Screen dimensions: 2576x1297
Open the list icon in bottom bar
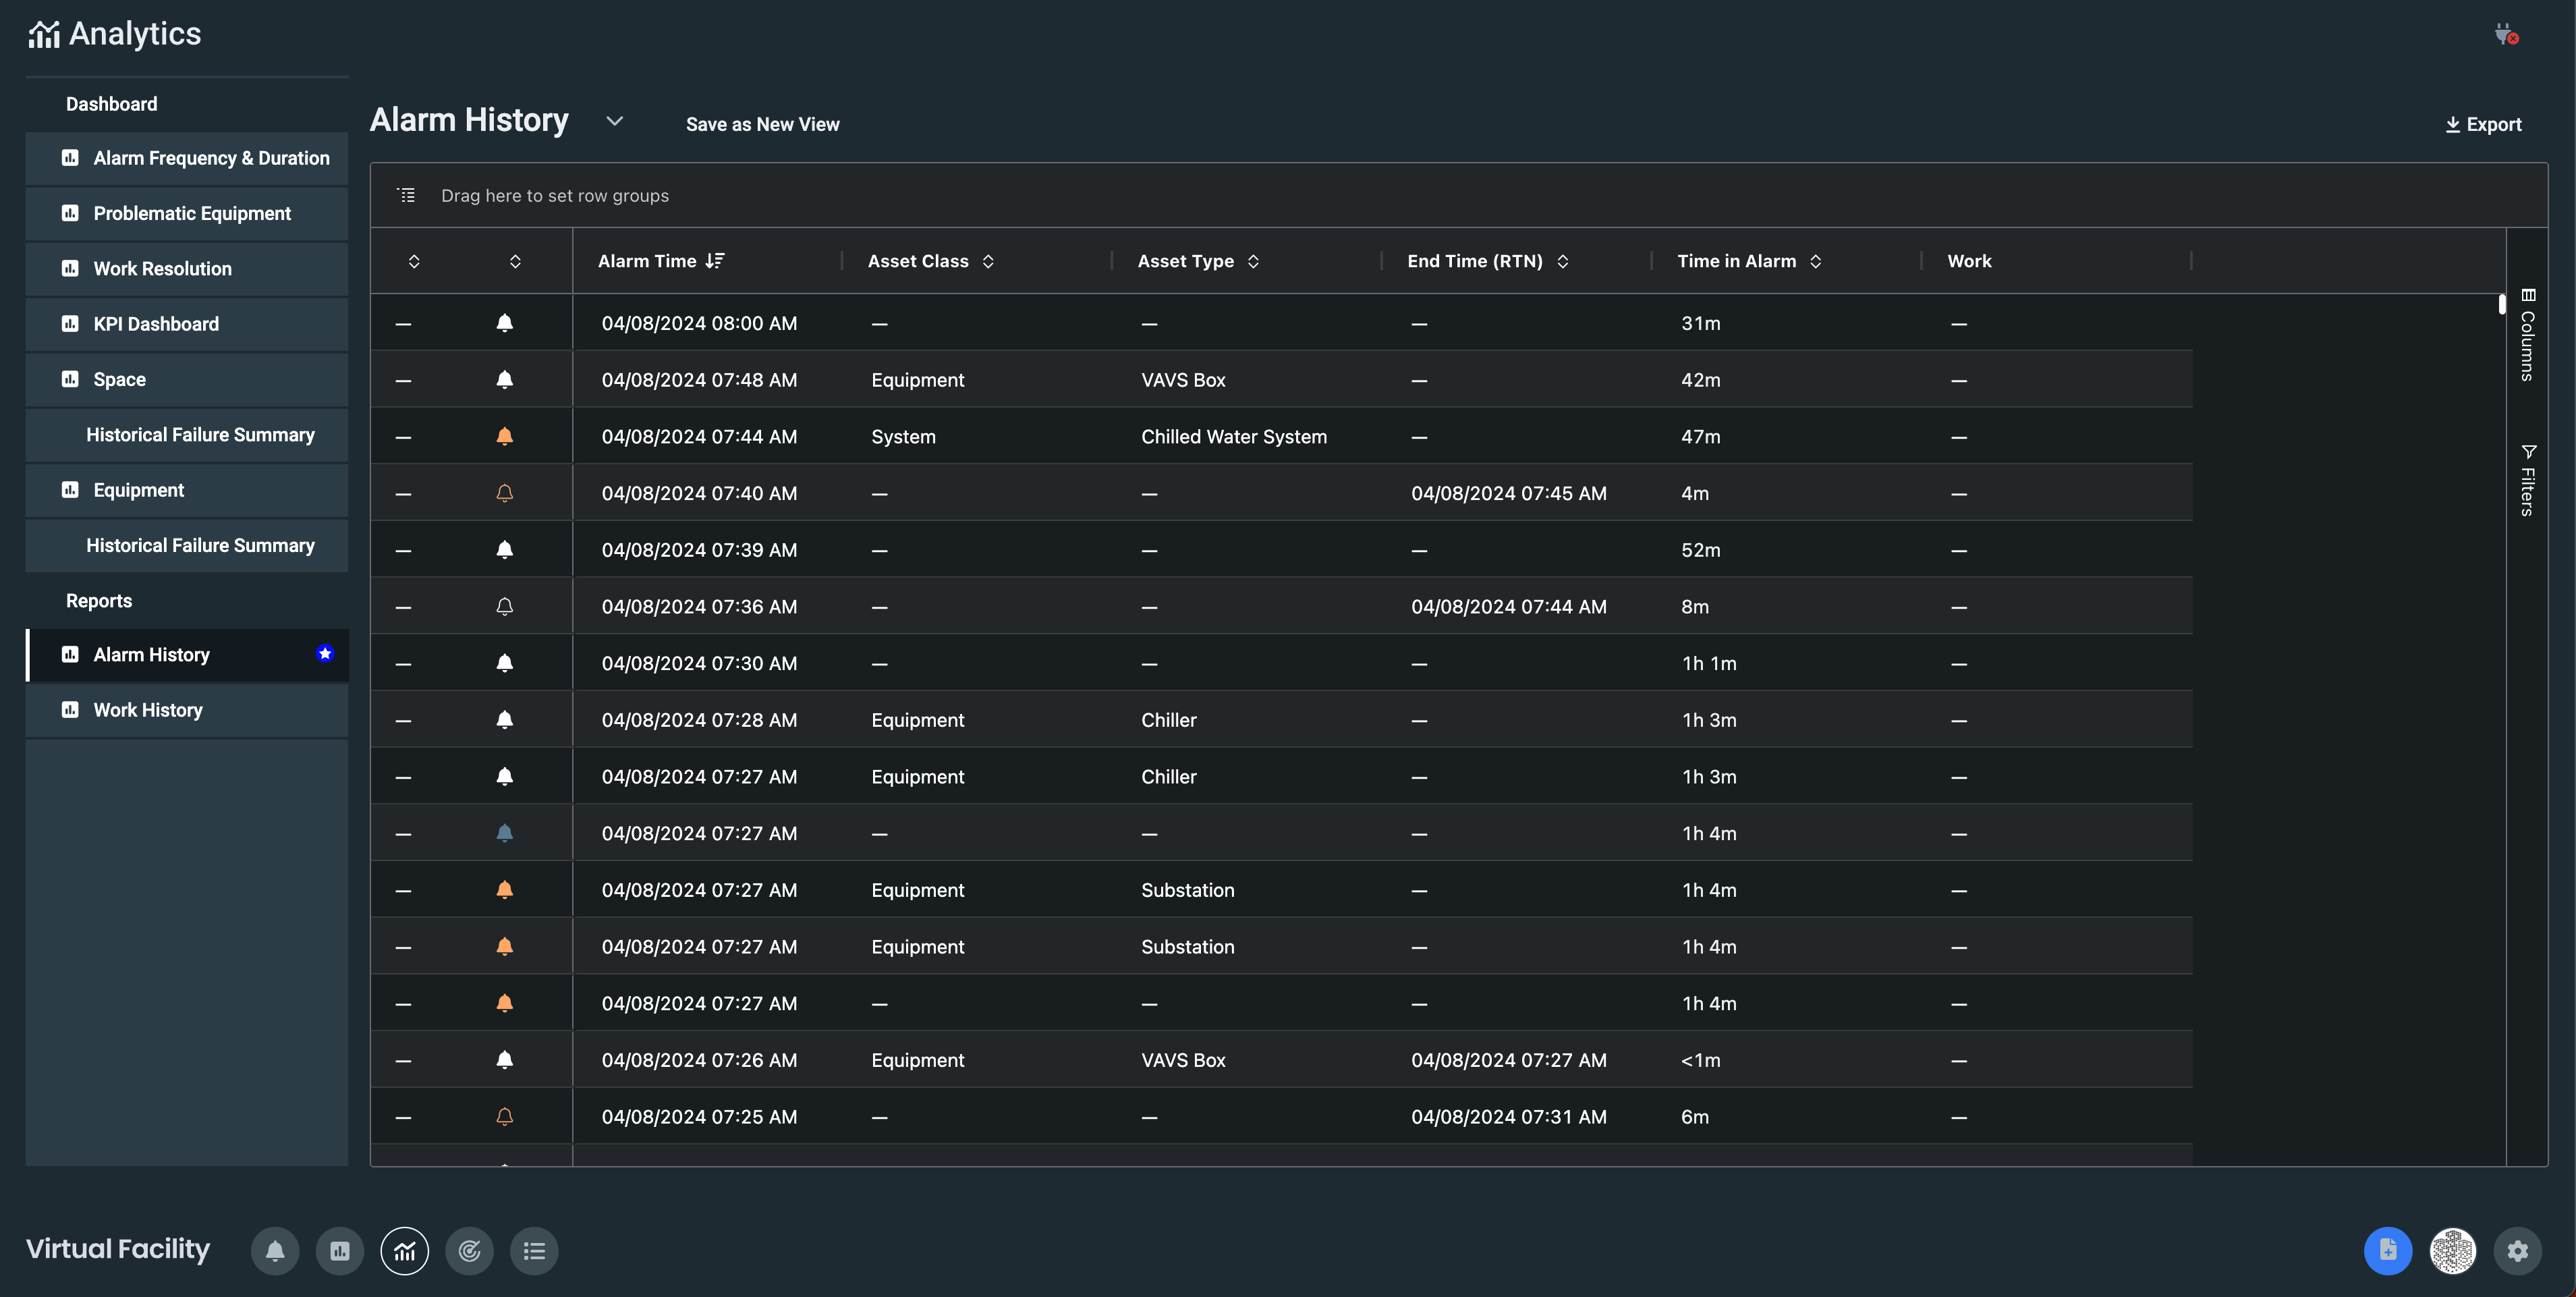click(x=534, y=1251)
